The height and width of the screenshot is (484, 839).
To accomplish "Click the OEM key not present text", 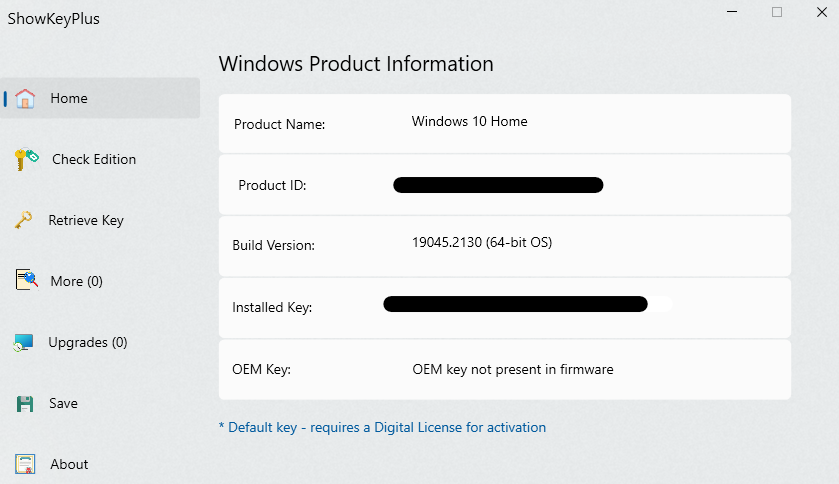I will (513, 369).
